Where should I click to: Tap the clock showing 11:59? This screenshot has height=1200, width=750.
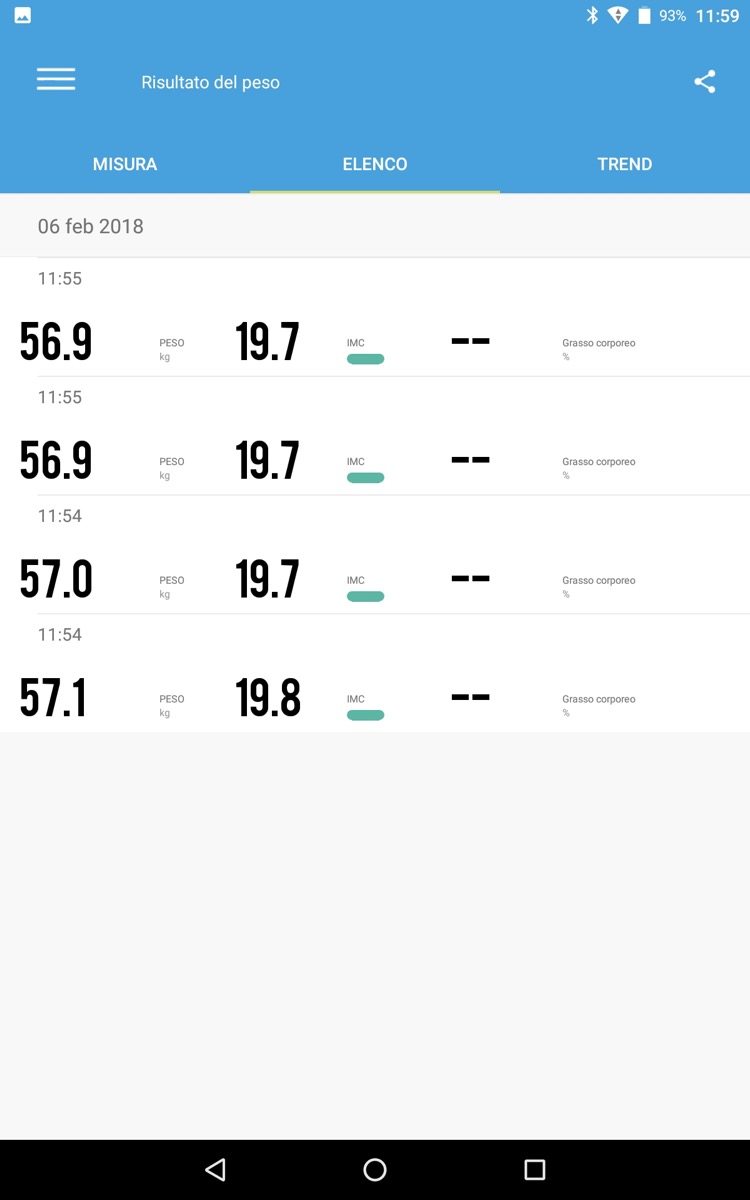click(717, 16)
